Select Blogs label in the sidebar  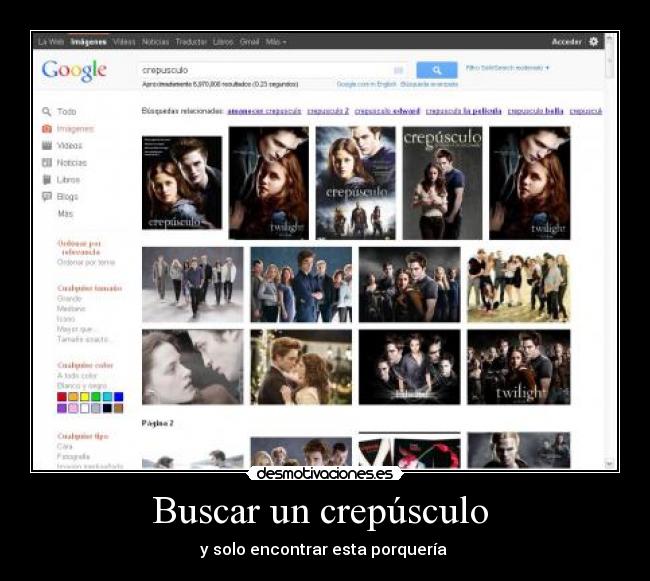click(x=68, y=196)
